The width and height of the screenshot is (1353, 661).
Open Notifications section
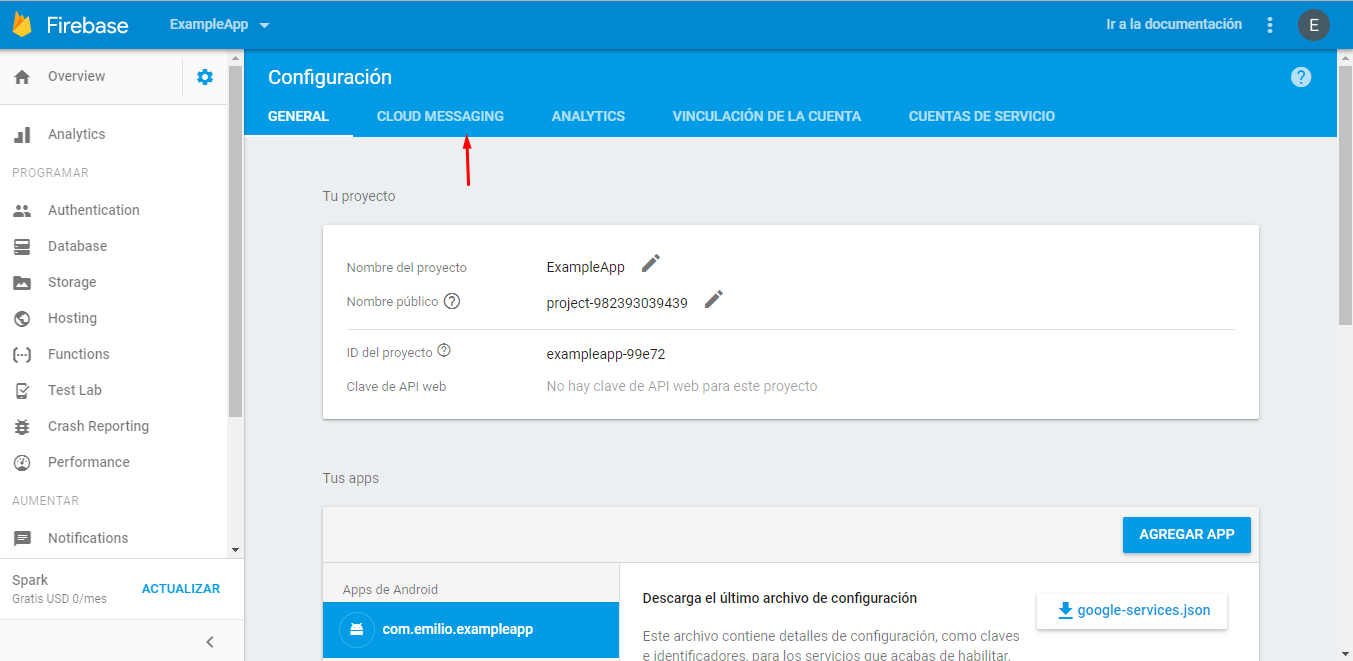88,538
